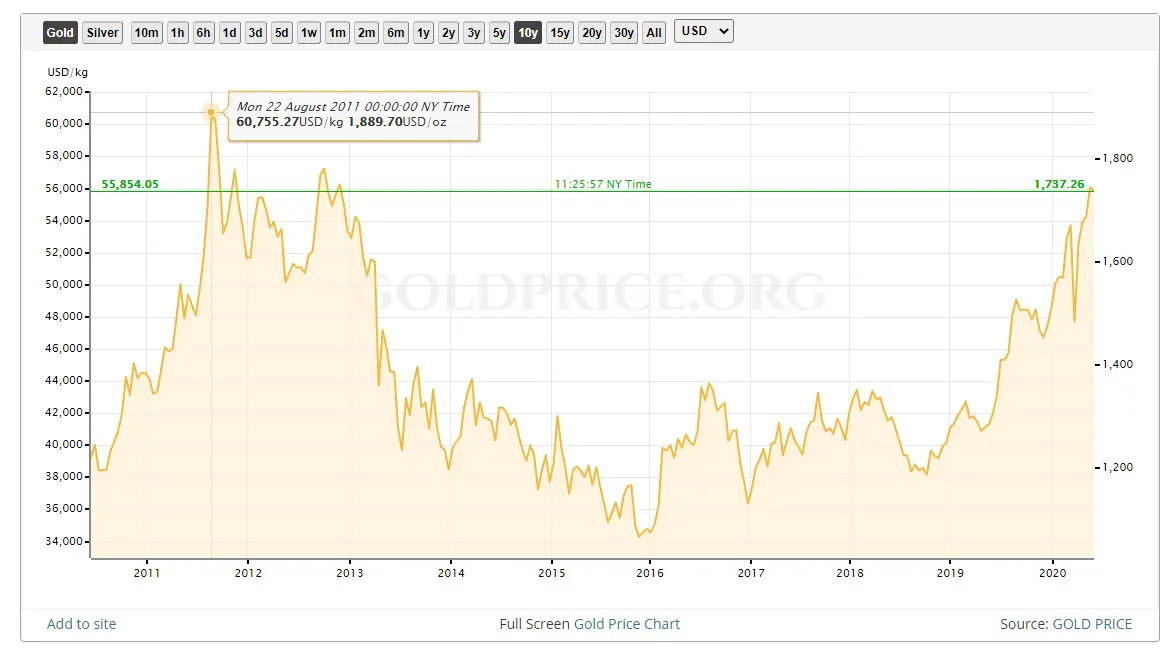Click the 2m range button
The width and height of the screenshot is (1175, 661).
[366, 32]
